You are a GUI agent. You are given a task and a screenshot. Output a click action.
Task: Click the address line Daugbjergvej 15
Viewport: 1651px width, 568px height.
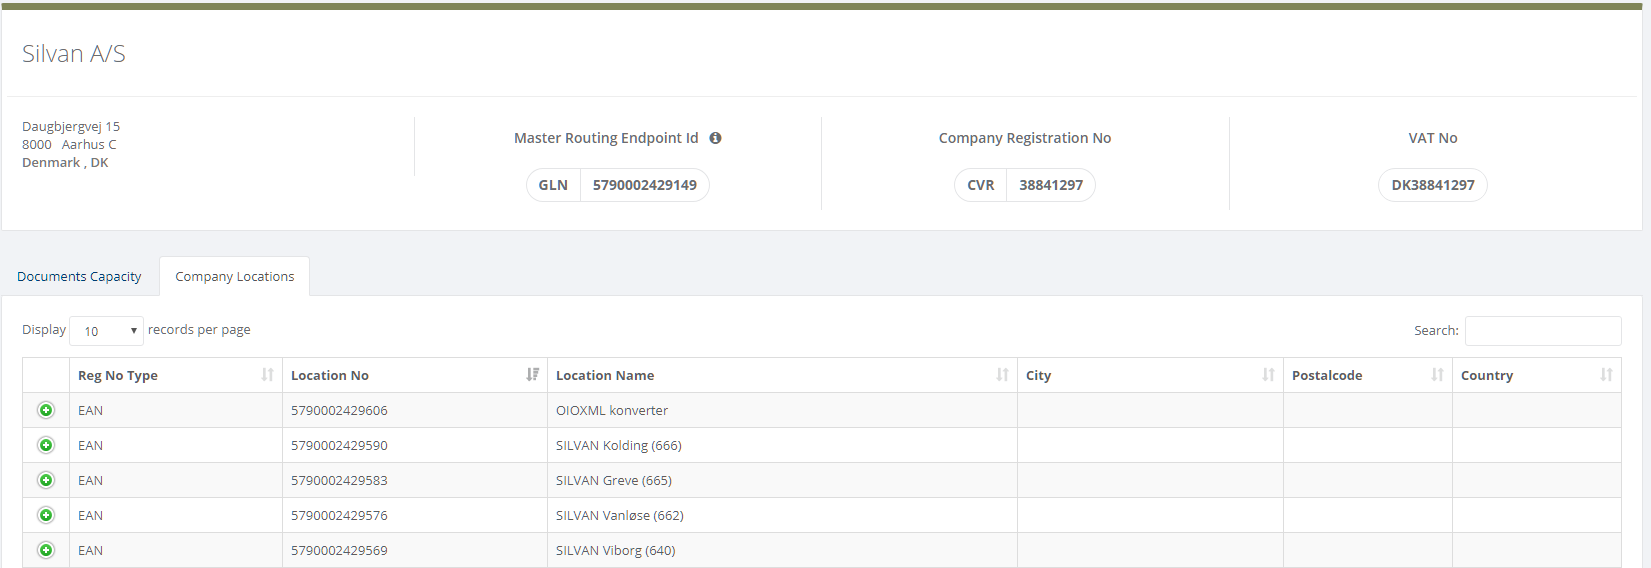(71, 126)
